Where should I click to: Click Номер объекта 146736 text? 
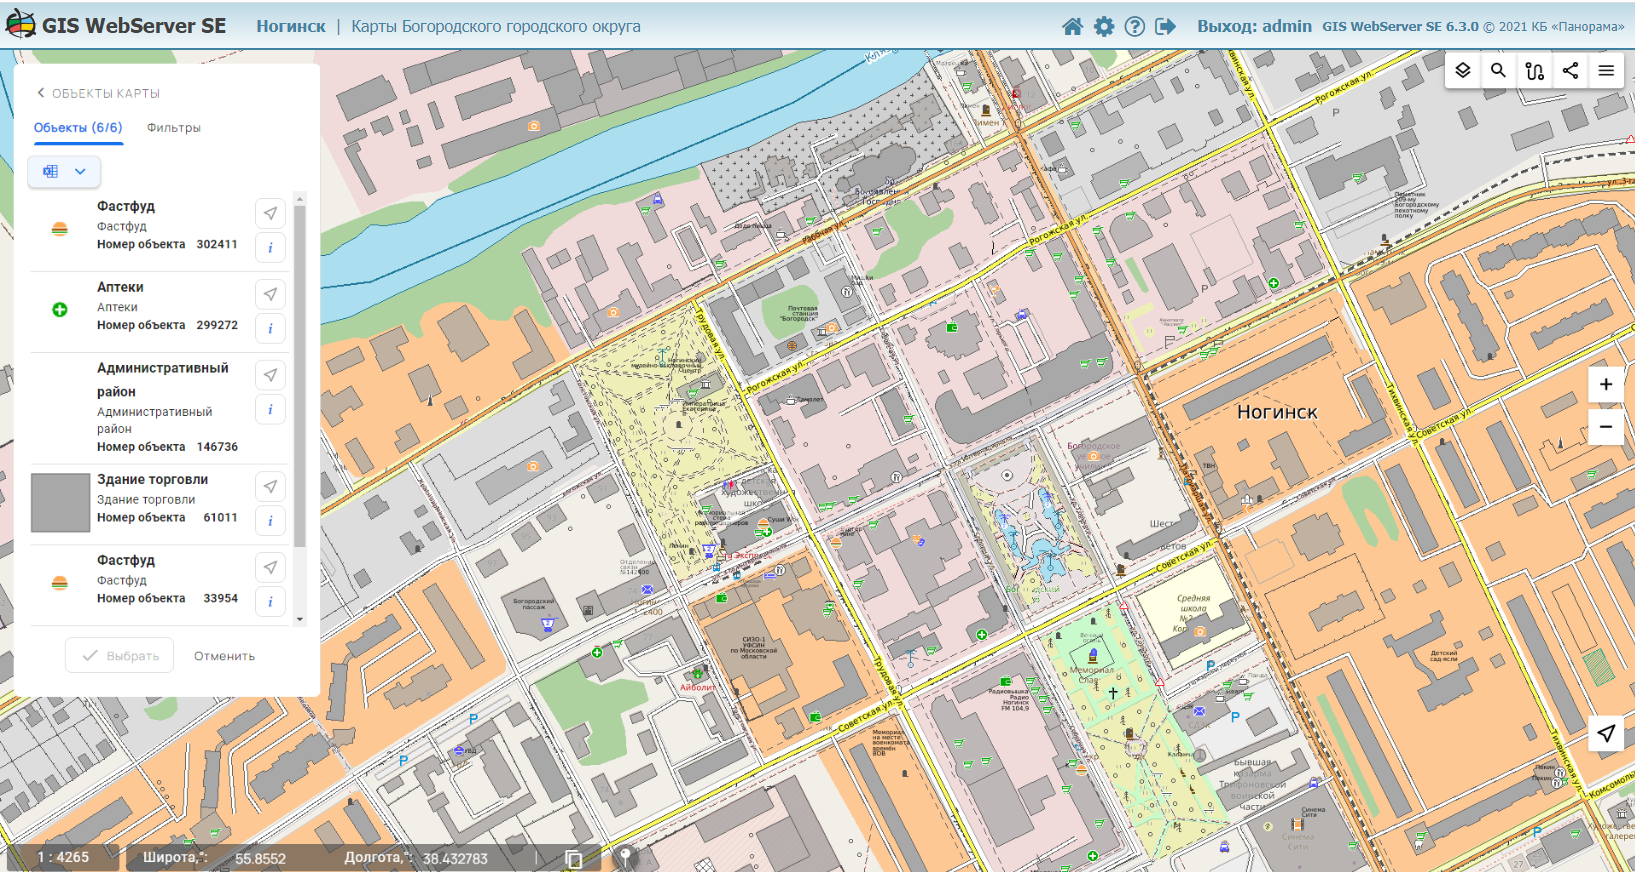pyautogui.click(x=167, y=447)
